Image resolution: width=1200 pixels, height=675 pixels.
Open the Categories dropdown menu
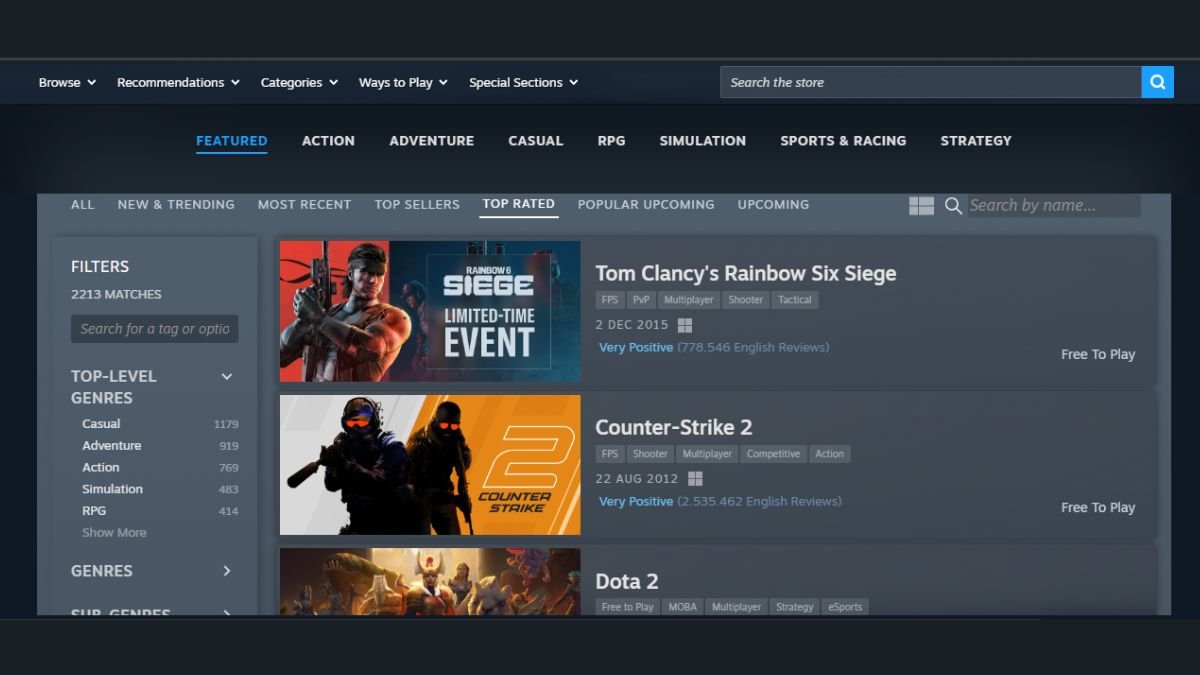299,82
